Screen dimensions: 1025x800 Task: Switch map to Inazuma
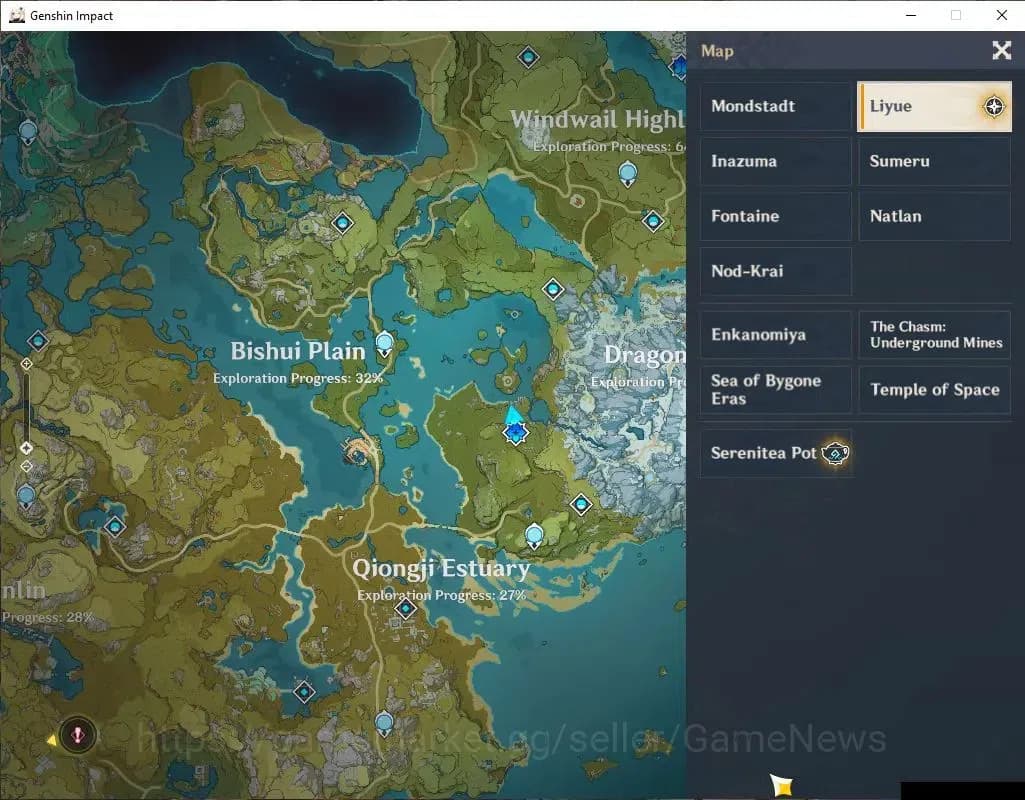click(776, 161)
